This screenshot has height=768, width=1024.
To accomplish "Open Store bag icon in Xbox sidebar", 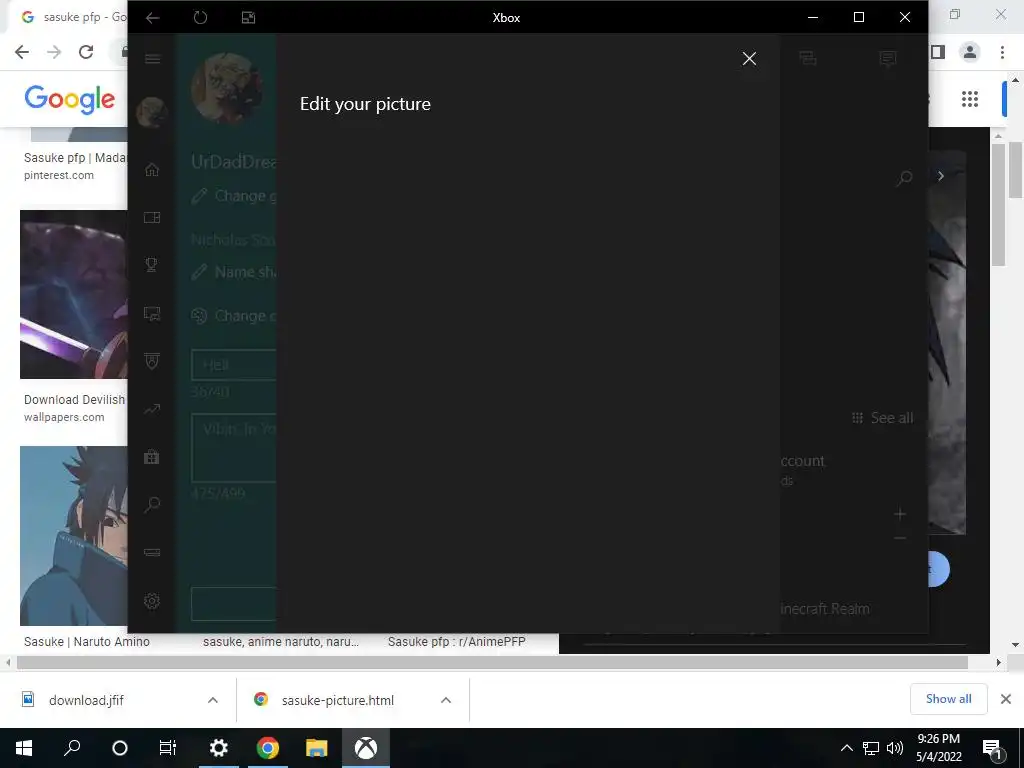I will click(x=152, y=456).
